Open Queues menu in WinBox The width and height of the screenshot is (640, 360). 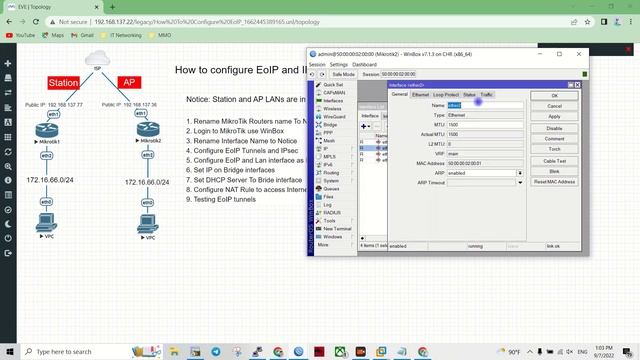point(331,189)
